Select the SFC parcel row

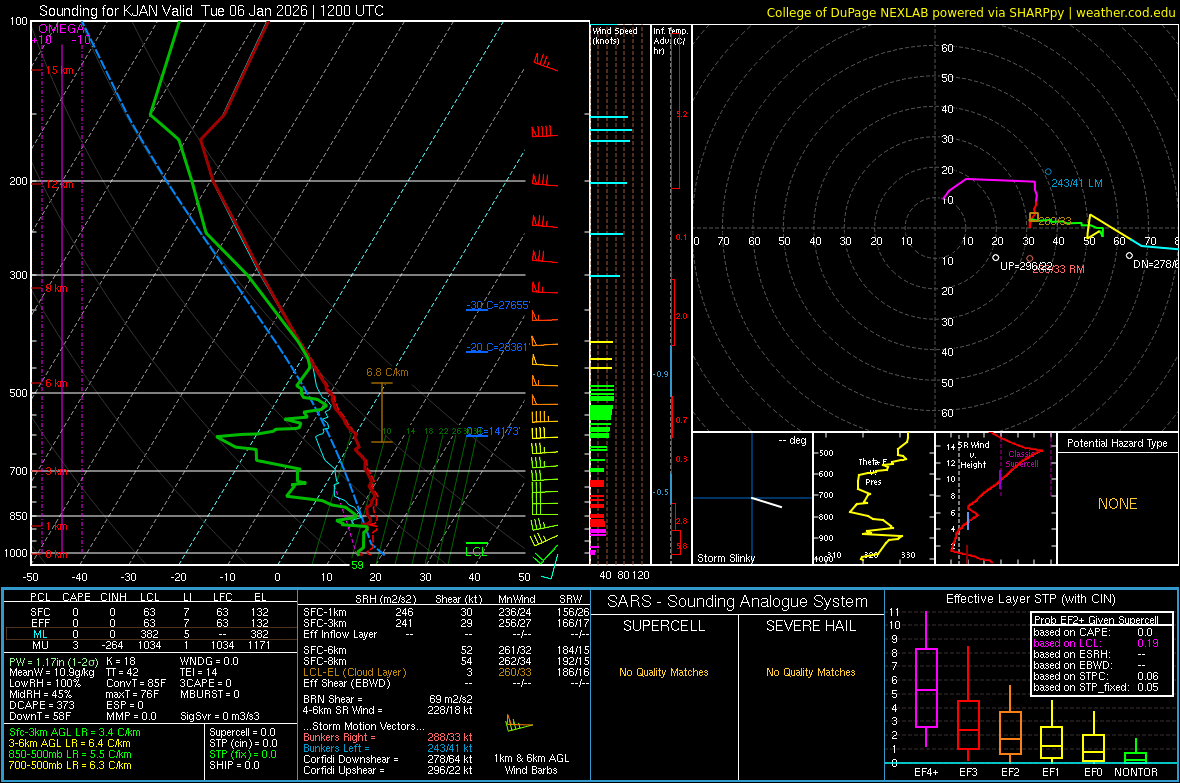pos(150,612)
